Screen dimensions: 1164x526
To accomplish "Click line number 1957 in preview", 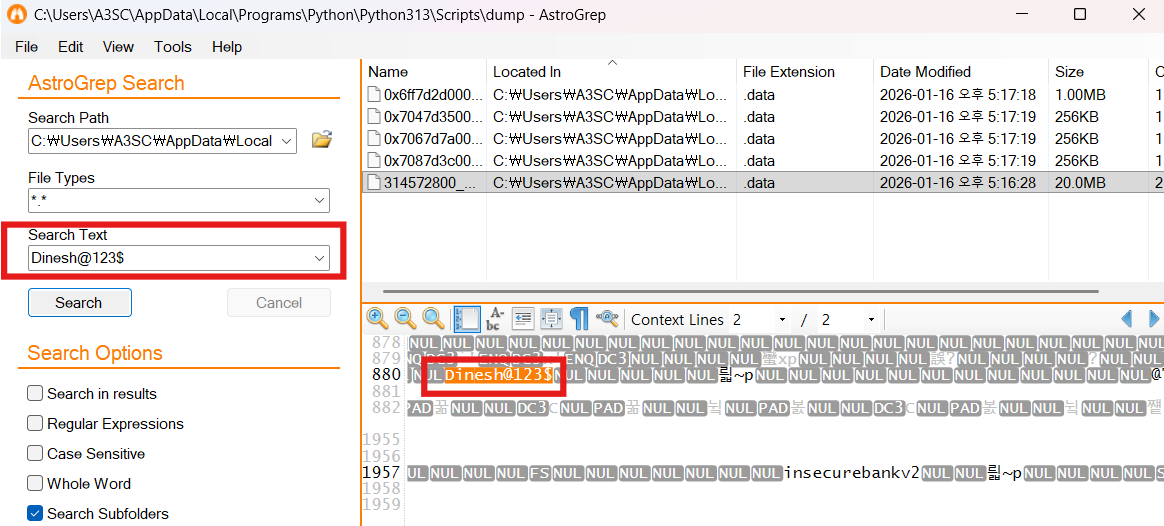I will coord(382,473).
